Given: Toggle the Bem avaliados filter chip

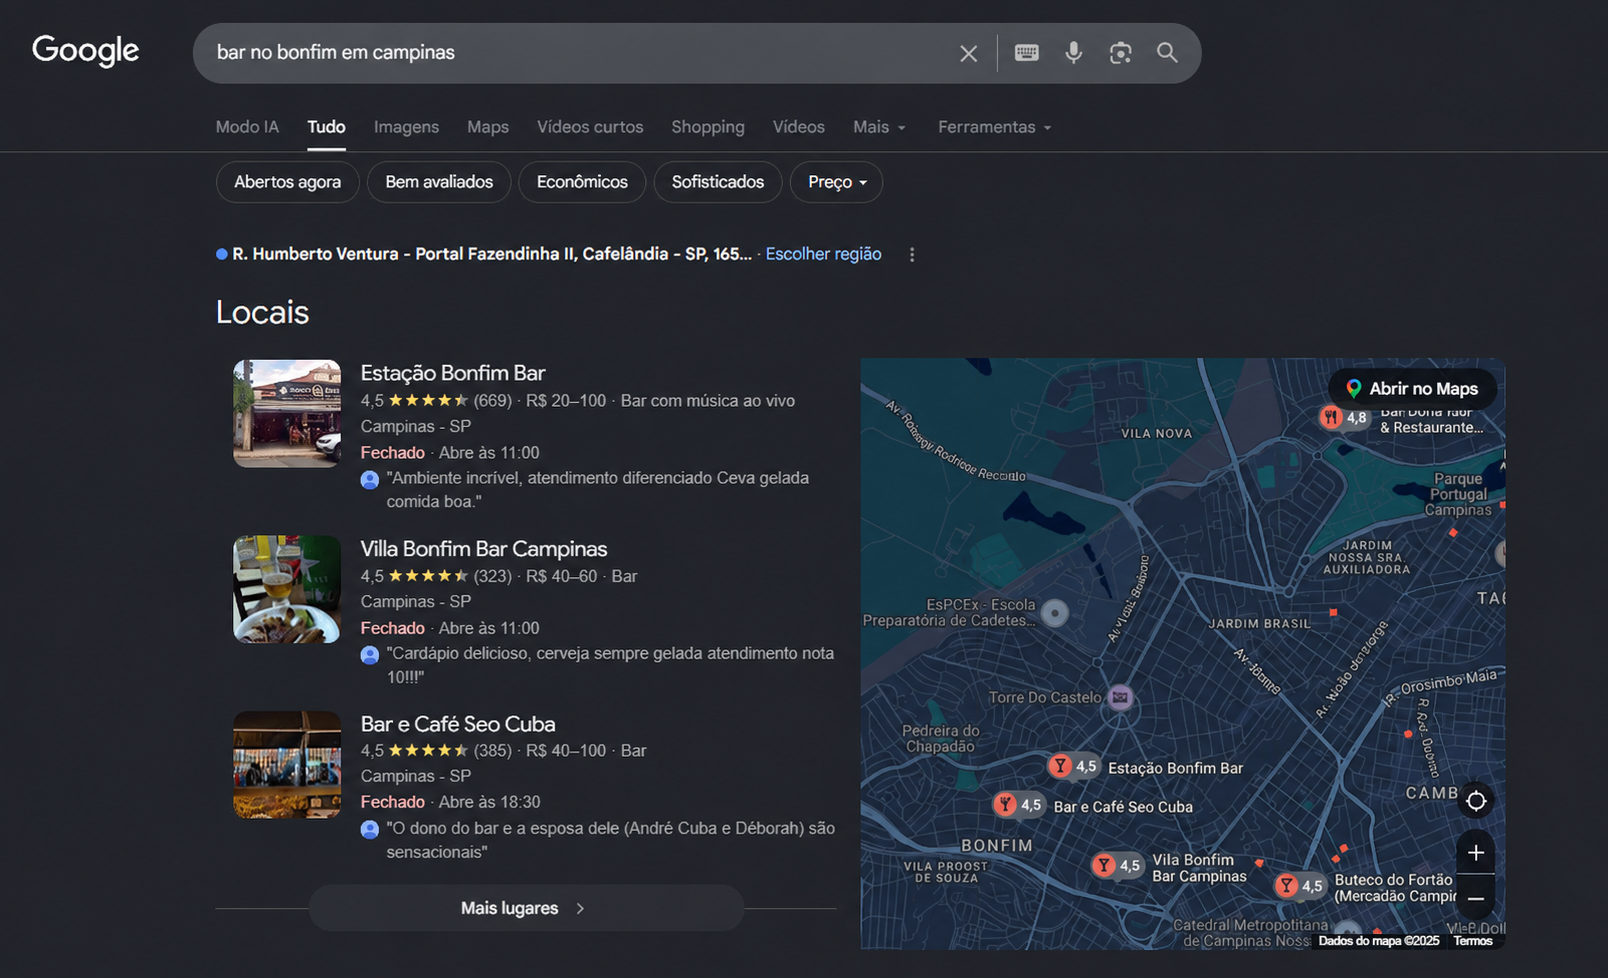Looking at the screenshot, I should pyautogui.click(x=439, y=182).
